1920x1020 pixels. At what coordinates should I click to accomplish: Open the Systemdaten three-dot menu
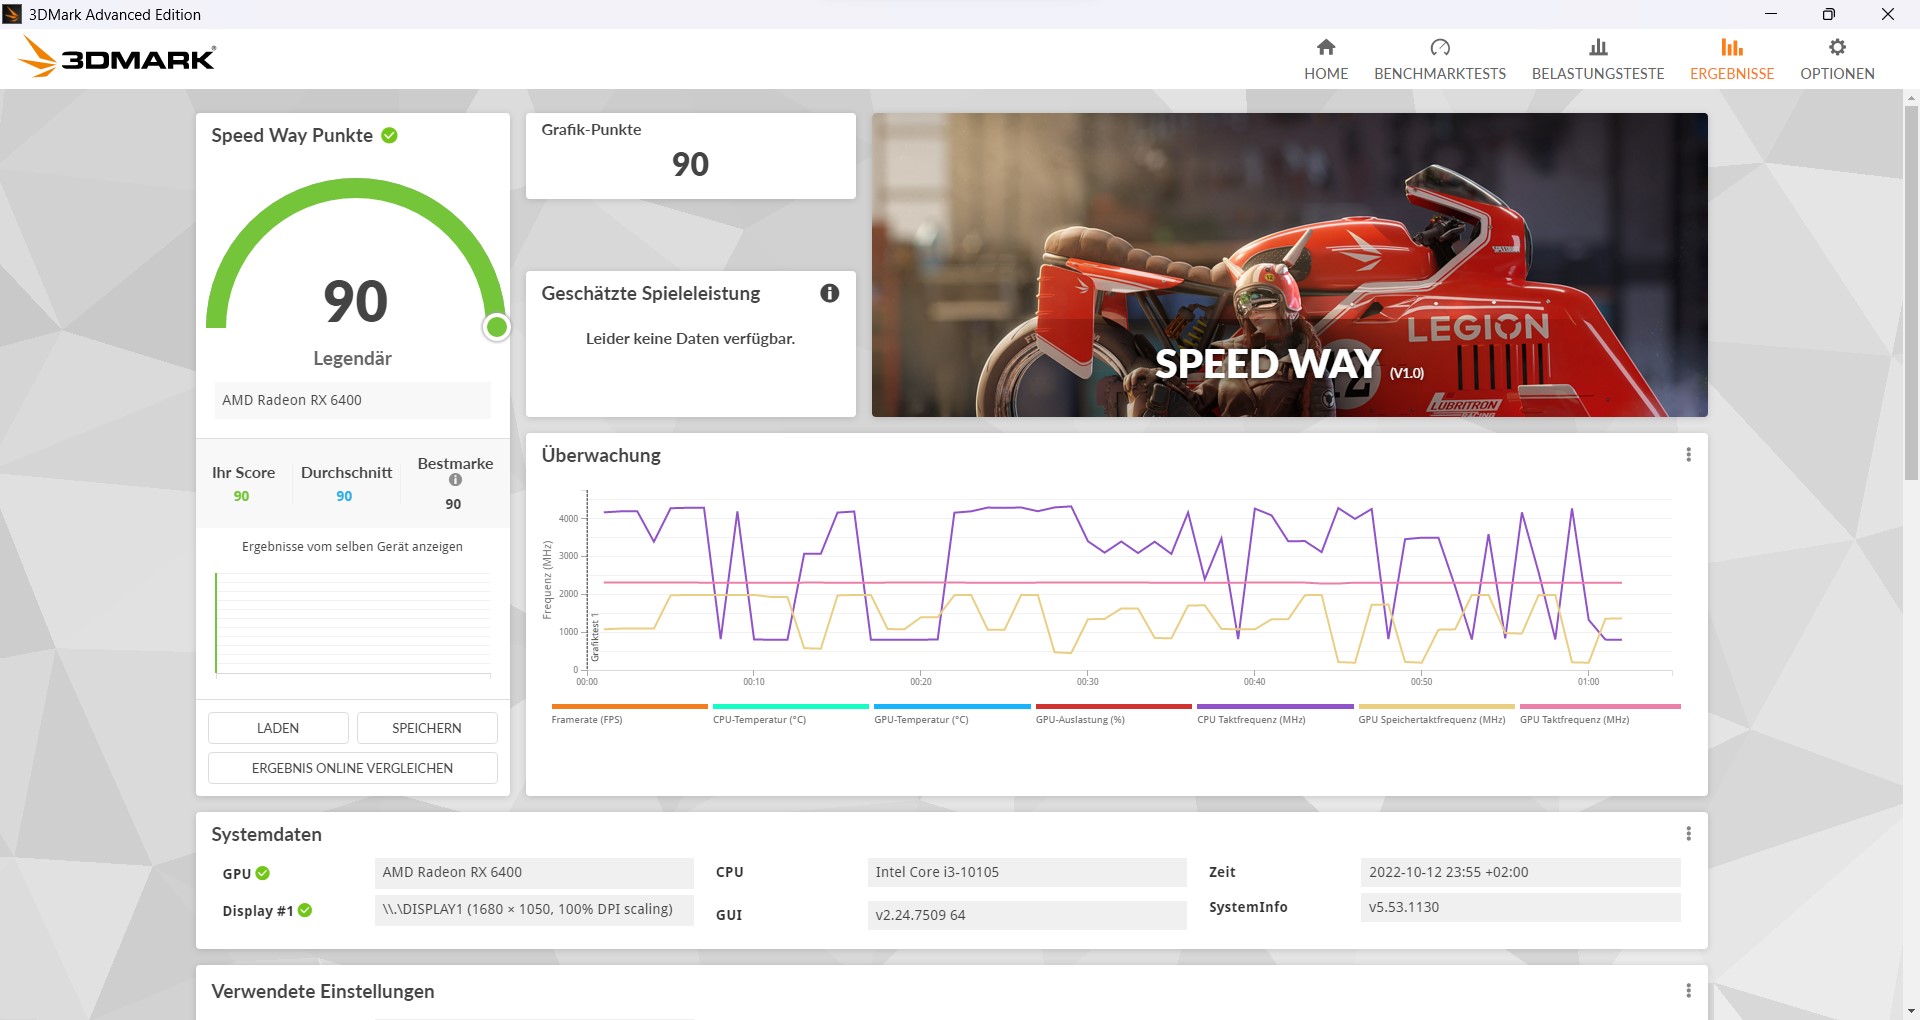click(x=1688, y=833)
